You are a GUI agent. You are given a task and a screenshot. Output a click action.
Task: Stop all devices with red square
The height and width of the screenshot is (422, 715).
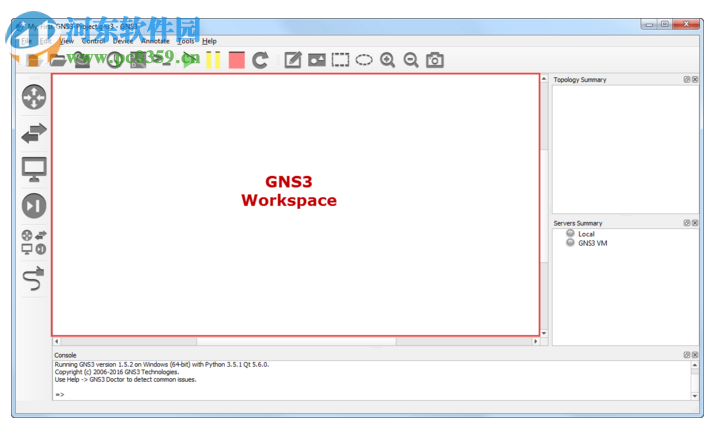(237, 60)
